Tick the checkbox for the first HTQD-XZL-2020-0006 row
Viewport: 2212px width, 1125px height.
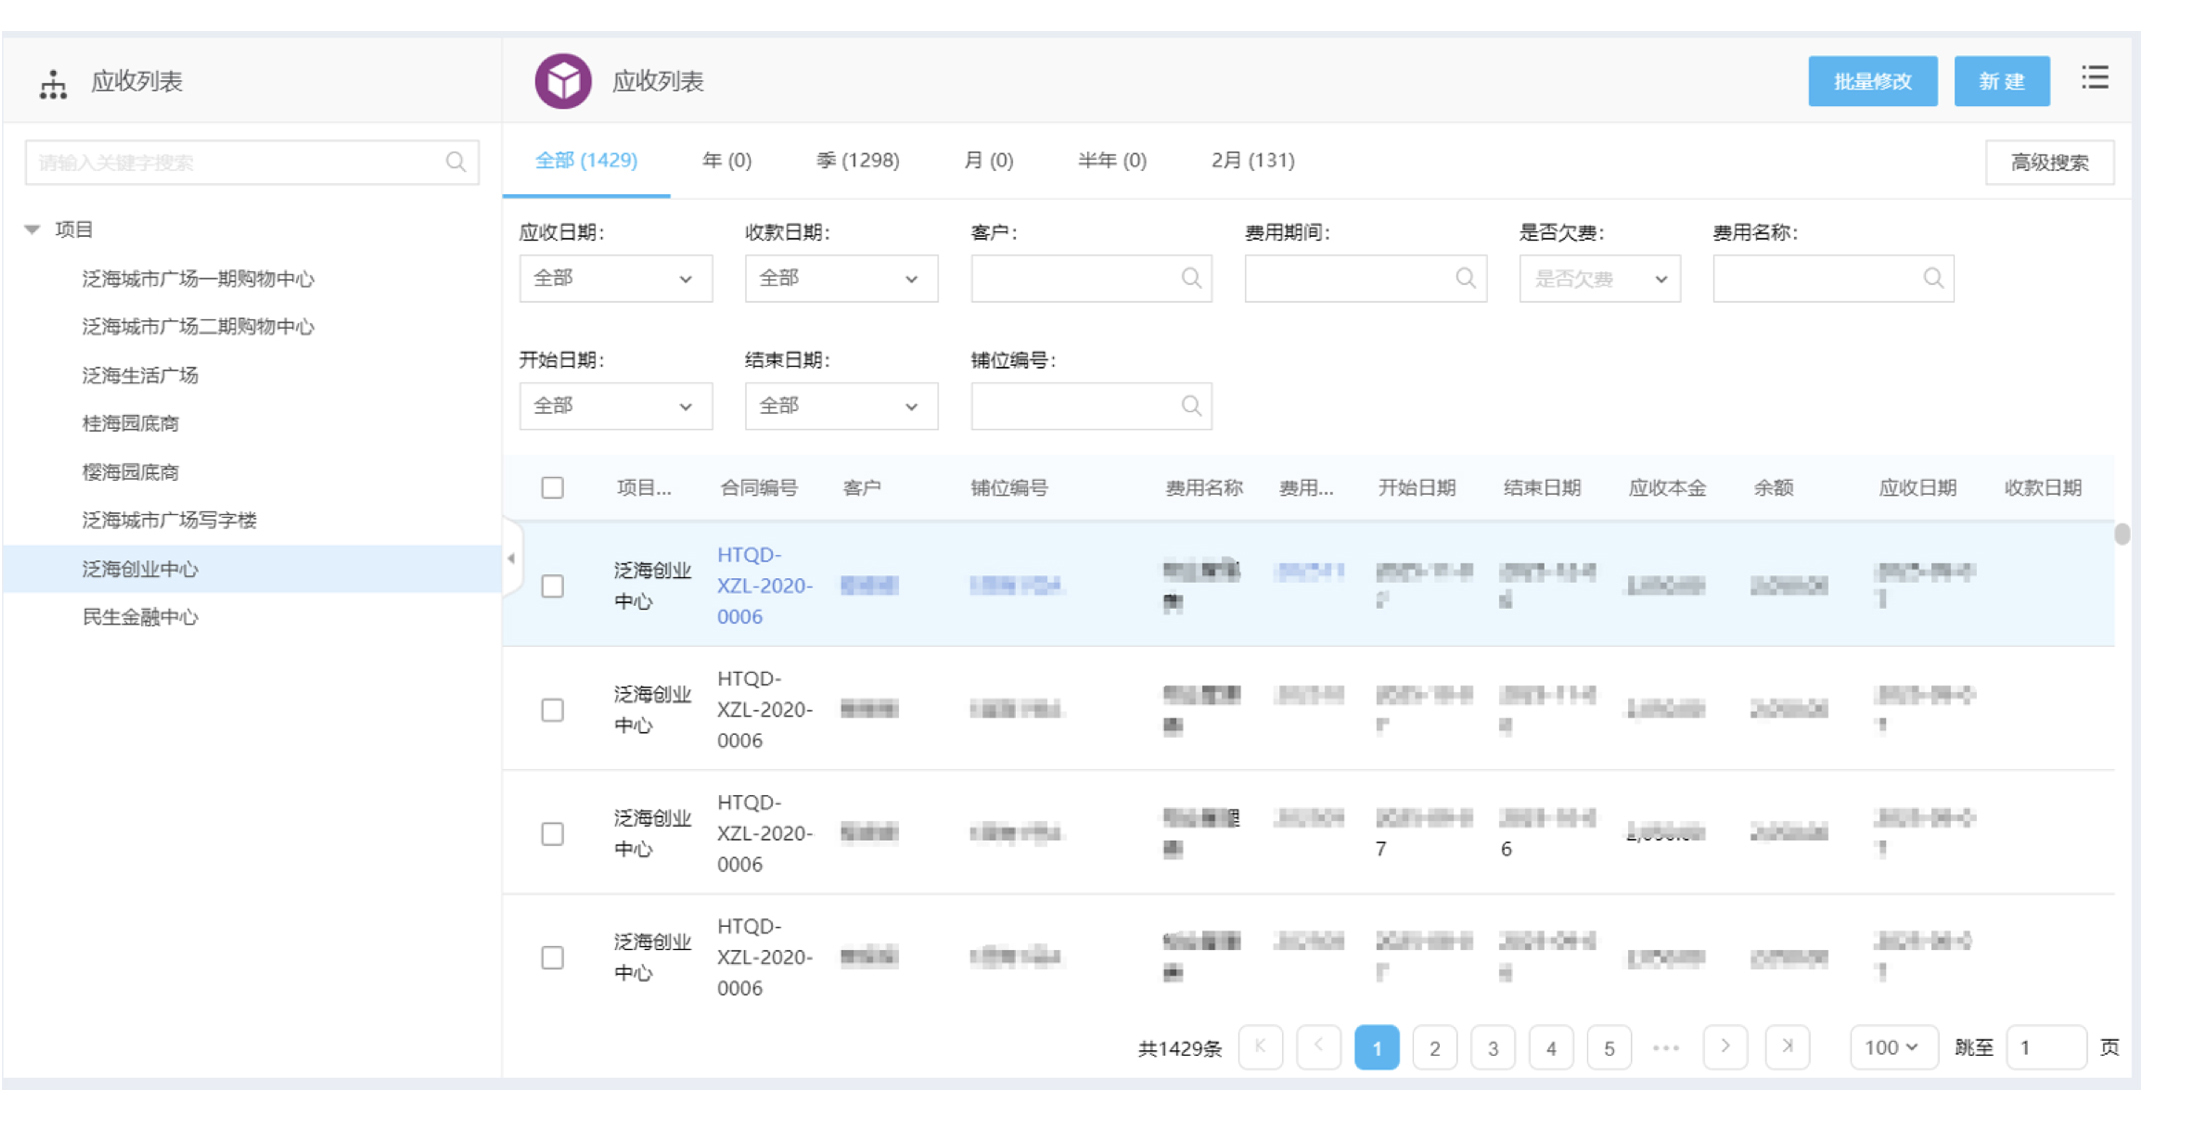click(552, 586)
